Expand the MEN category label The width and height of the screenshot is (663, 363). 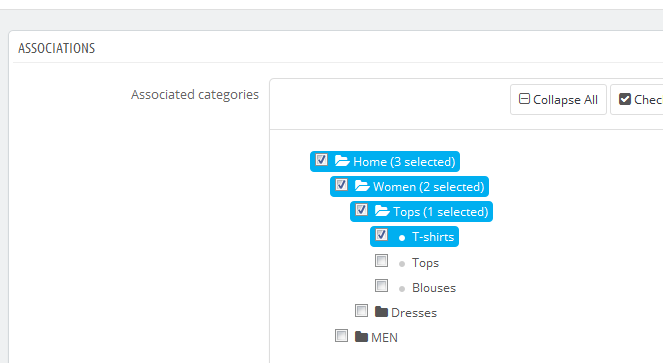(x=384, y=338)
